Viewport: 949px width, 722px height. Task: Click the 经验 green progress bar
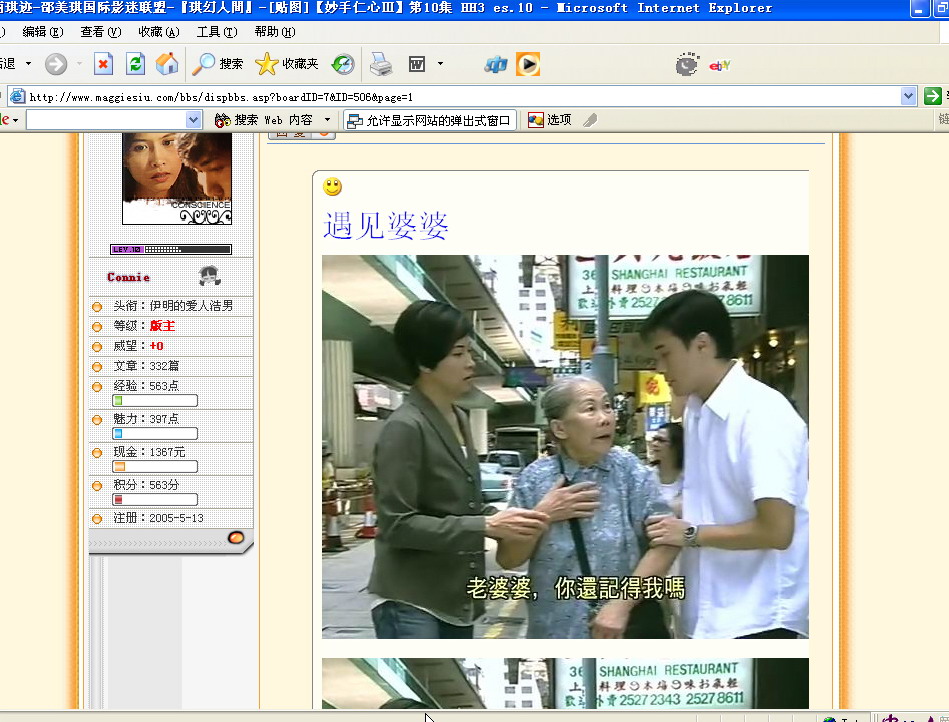155,401
